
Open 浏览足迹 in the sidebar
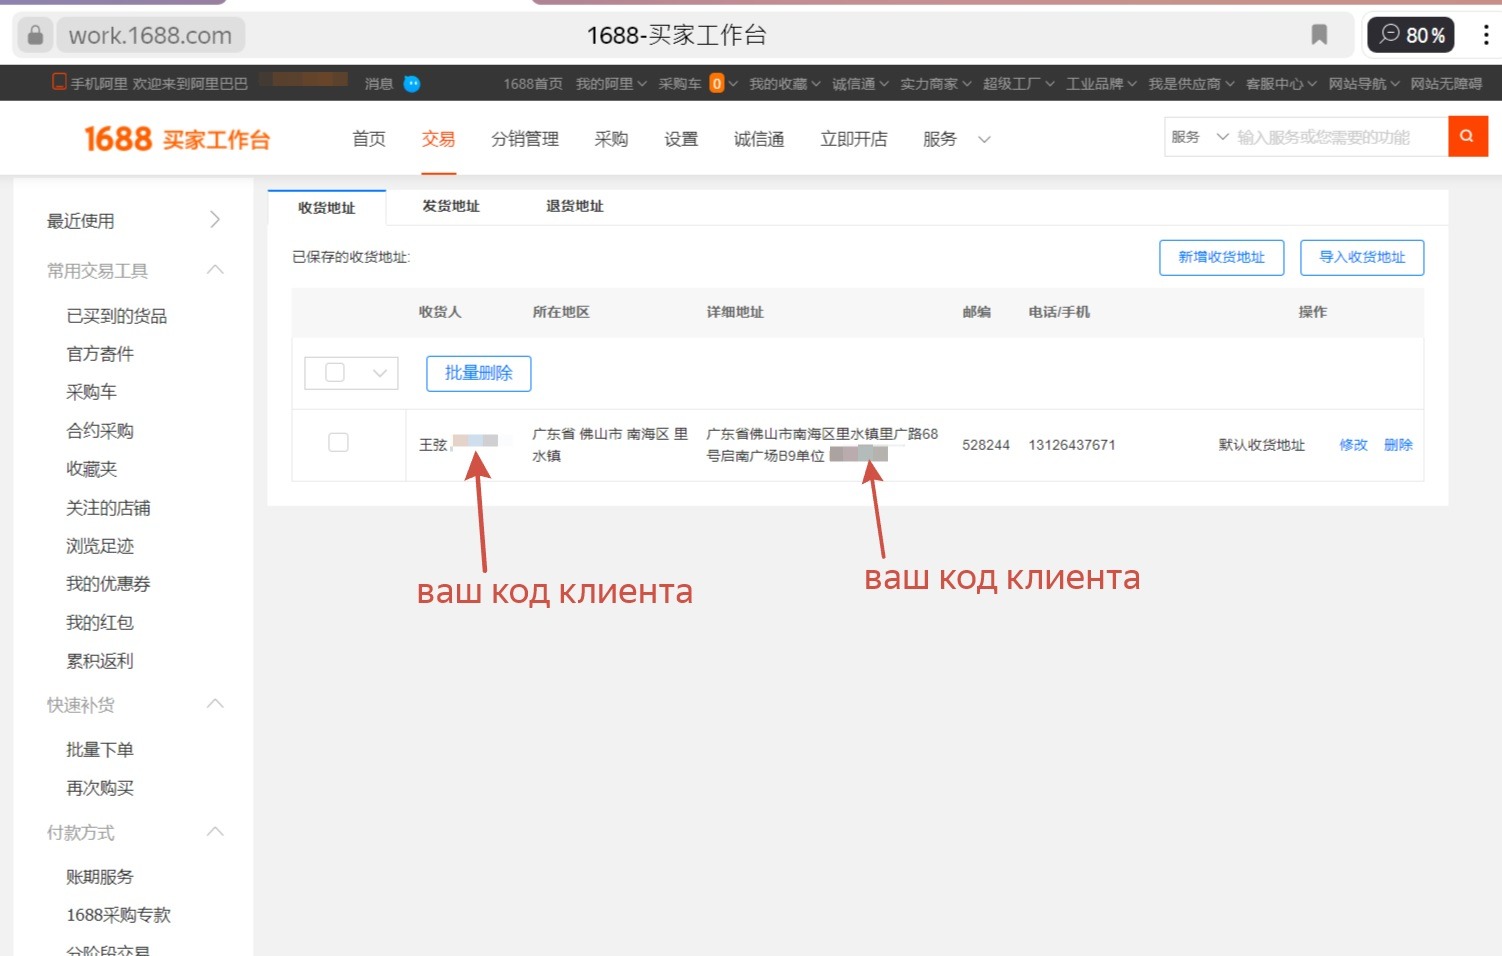click(x=100, y=546)
